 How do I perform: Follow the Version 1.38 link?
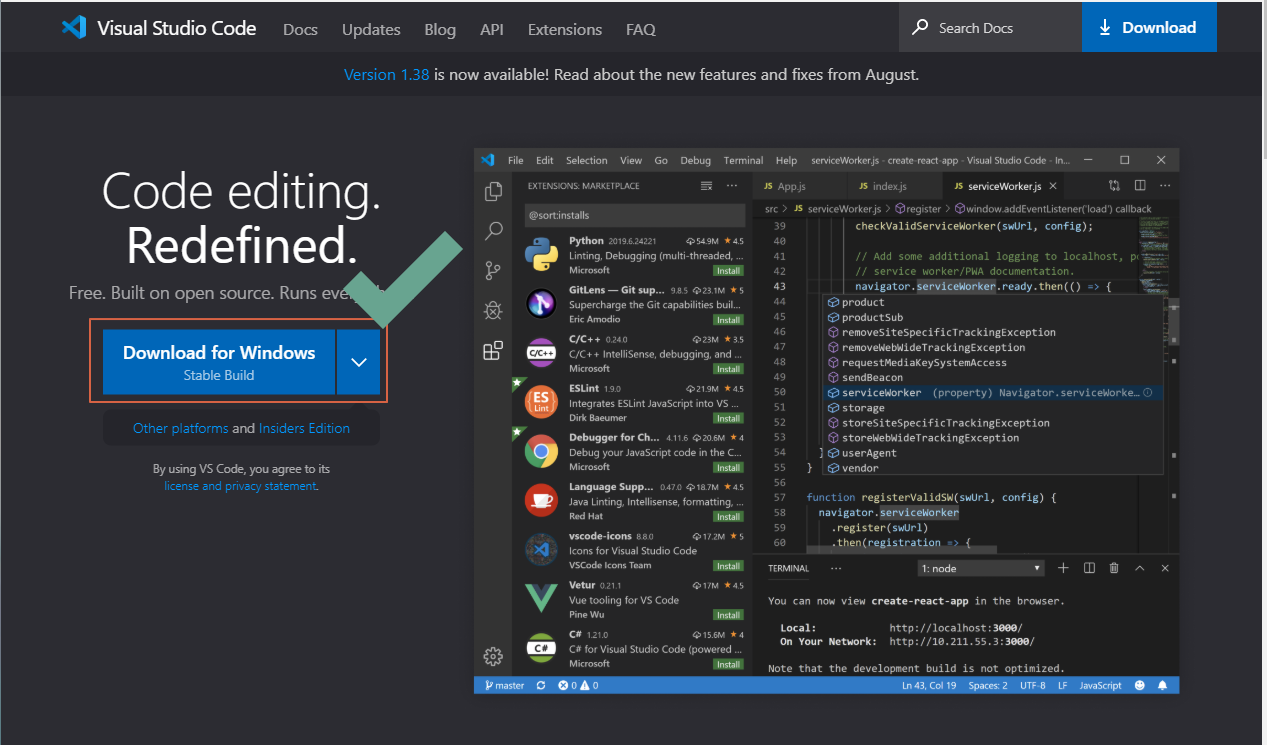pyautogui.click(x=386, y=74)
